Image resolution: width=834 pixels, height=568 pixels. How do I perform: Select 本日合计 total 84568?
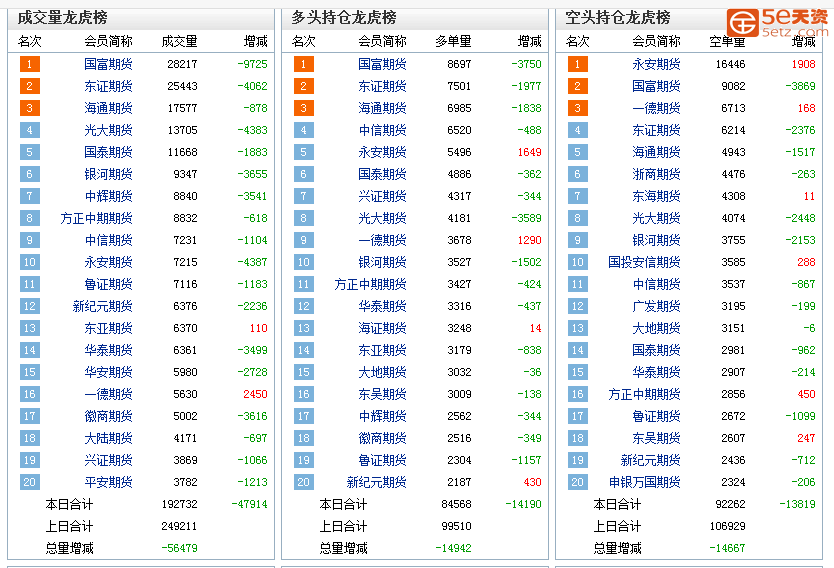[x=456, y=504]
